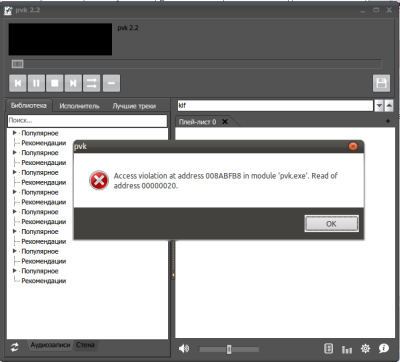Switch to the Стена bottom tab
400x362 pixels.
(x=85, y=345)
